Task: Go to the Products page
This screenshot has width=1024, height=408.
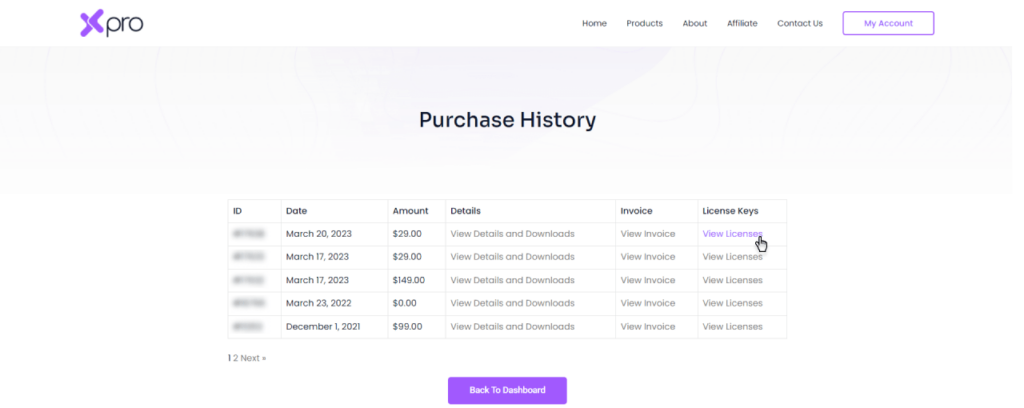Action: (x=645, y=24)
